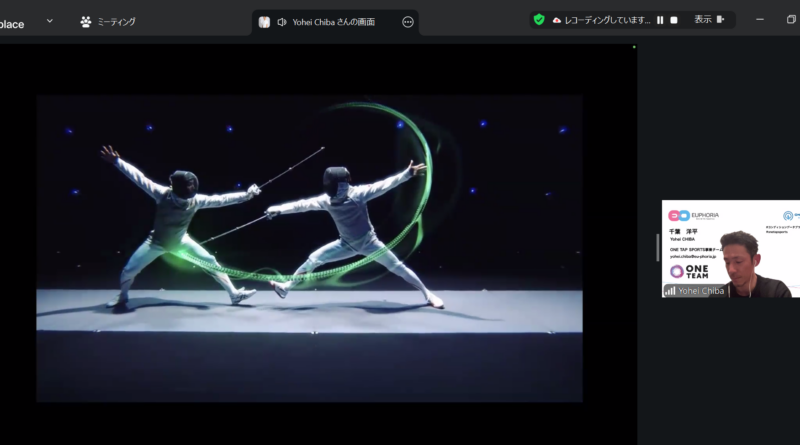Open the Workplace dropdown chevron
Viewport: 800px width, 445px height.
pos(50,21)
